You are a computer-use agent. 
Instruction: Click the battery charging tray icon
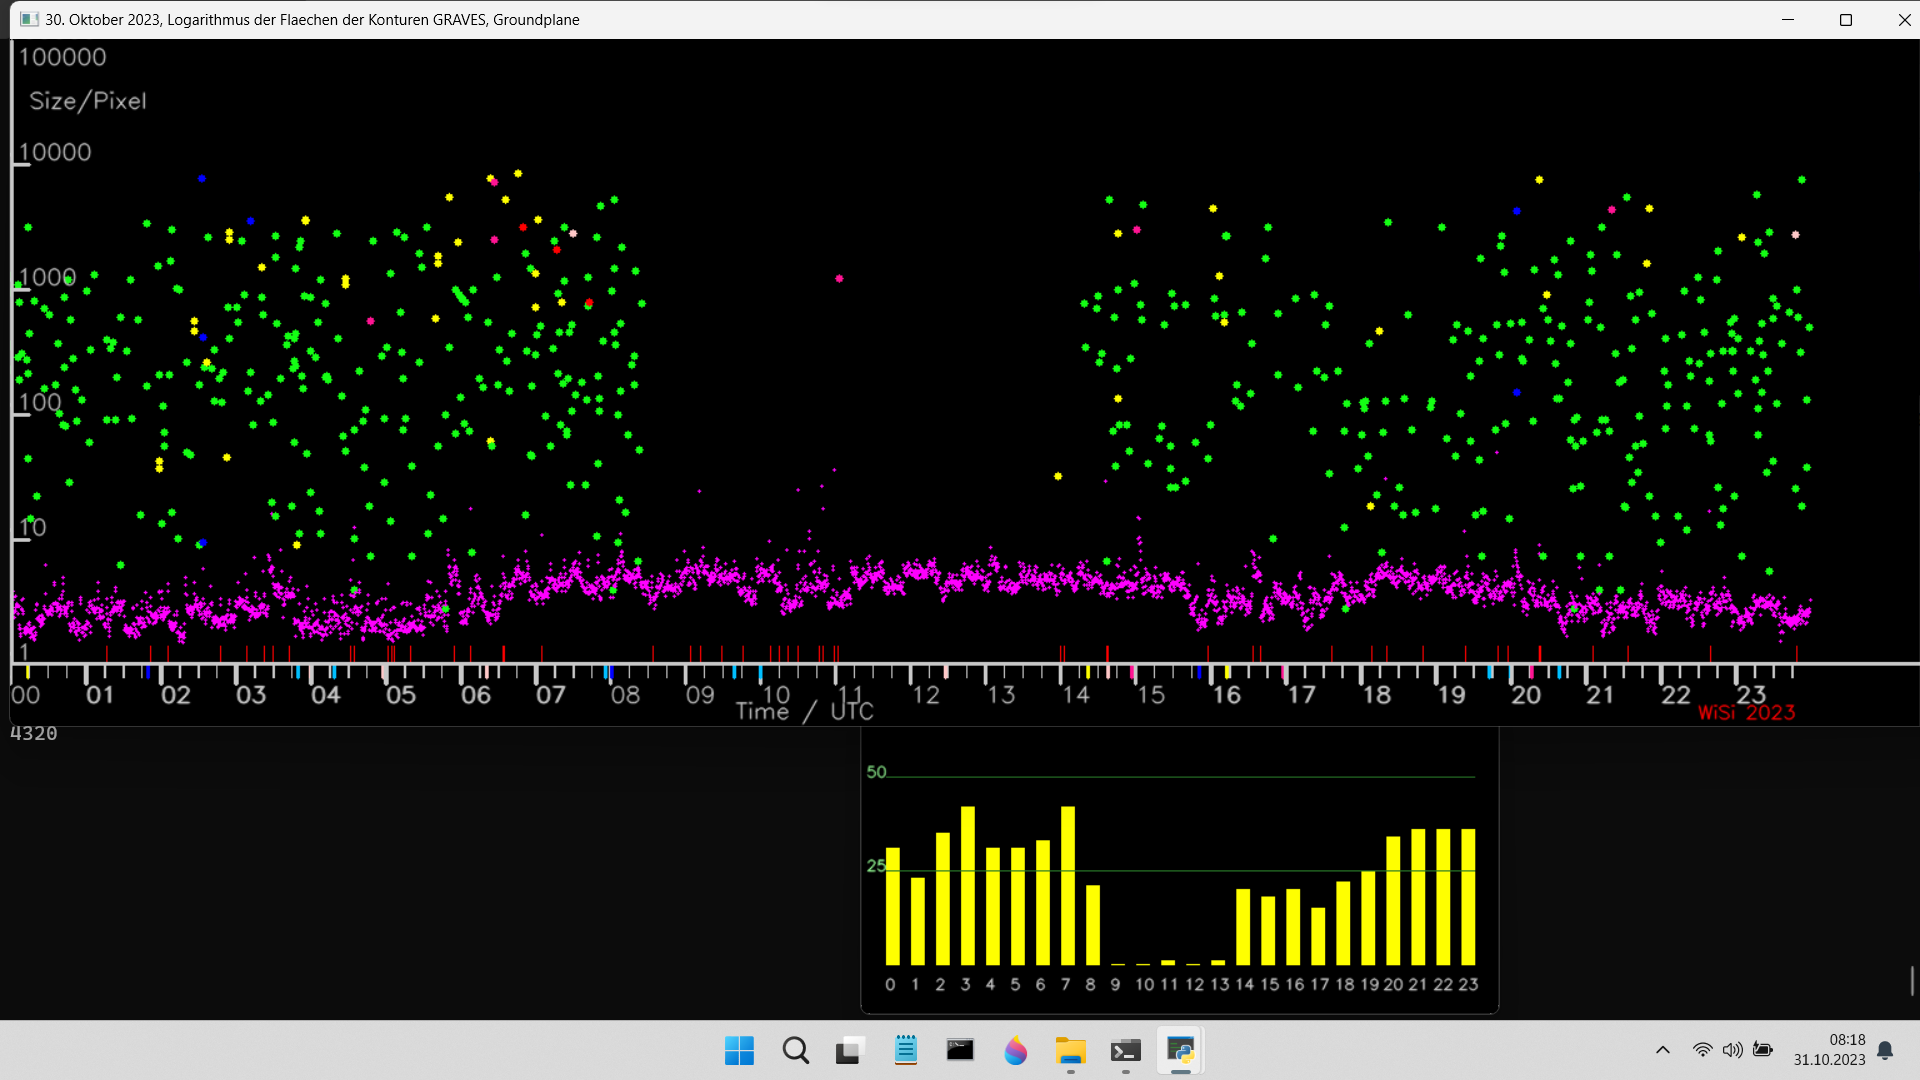point(1763,1050)
